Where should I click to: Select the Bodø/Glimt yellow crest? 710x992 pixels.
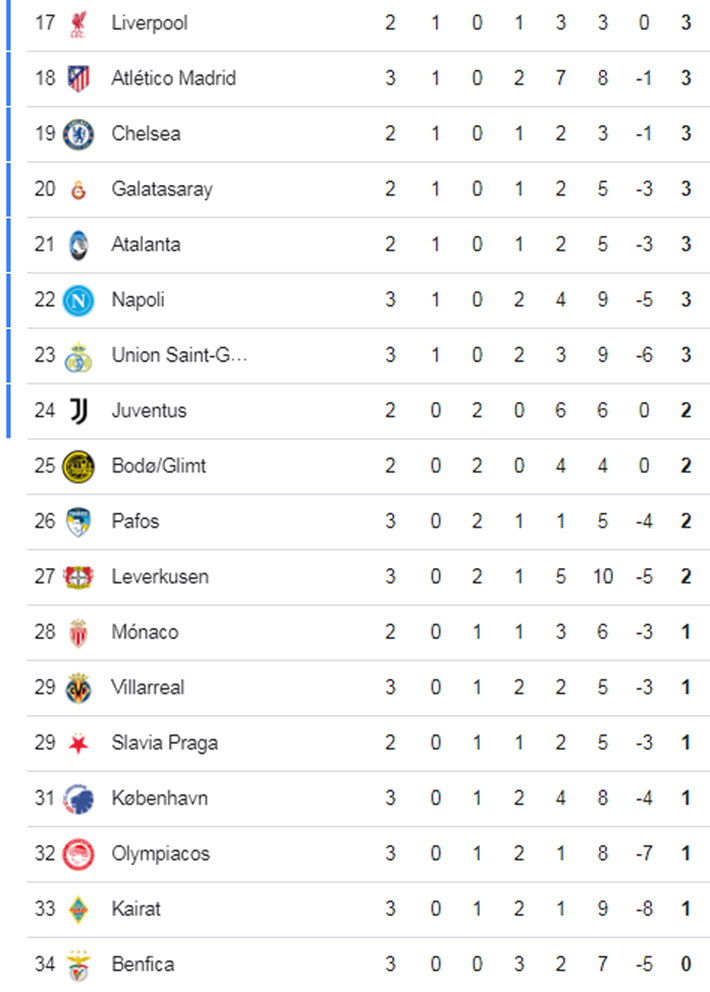[78, 466]
